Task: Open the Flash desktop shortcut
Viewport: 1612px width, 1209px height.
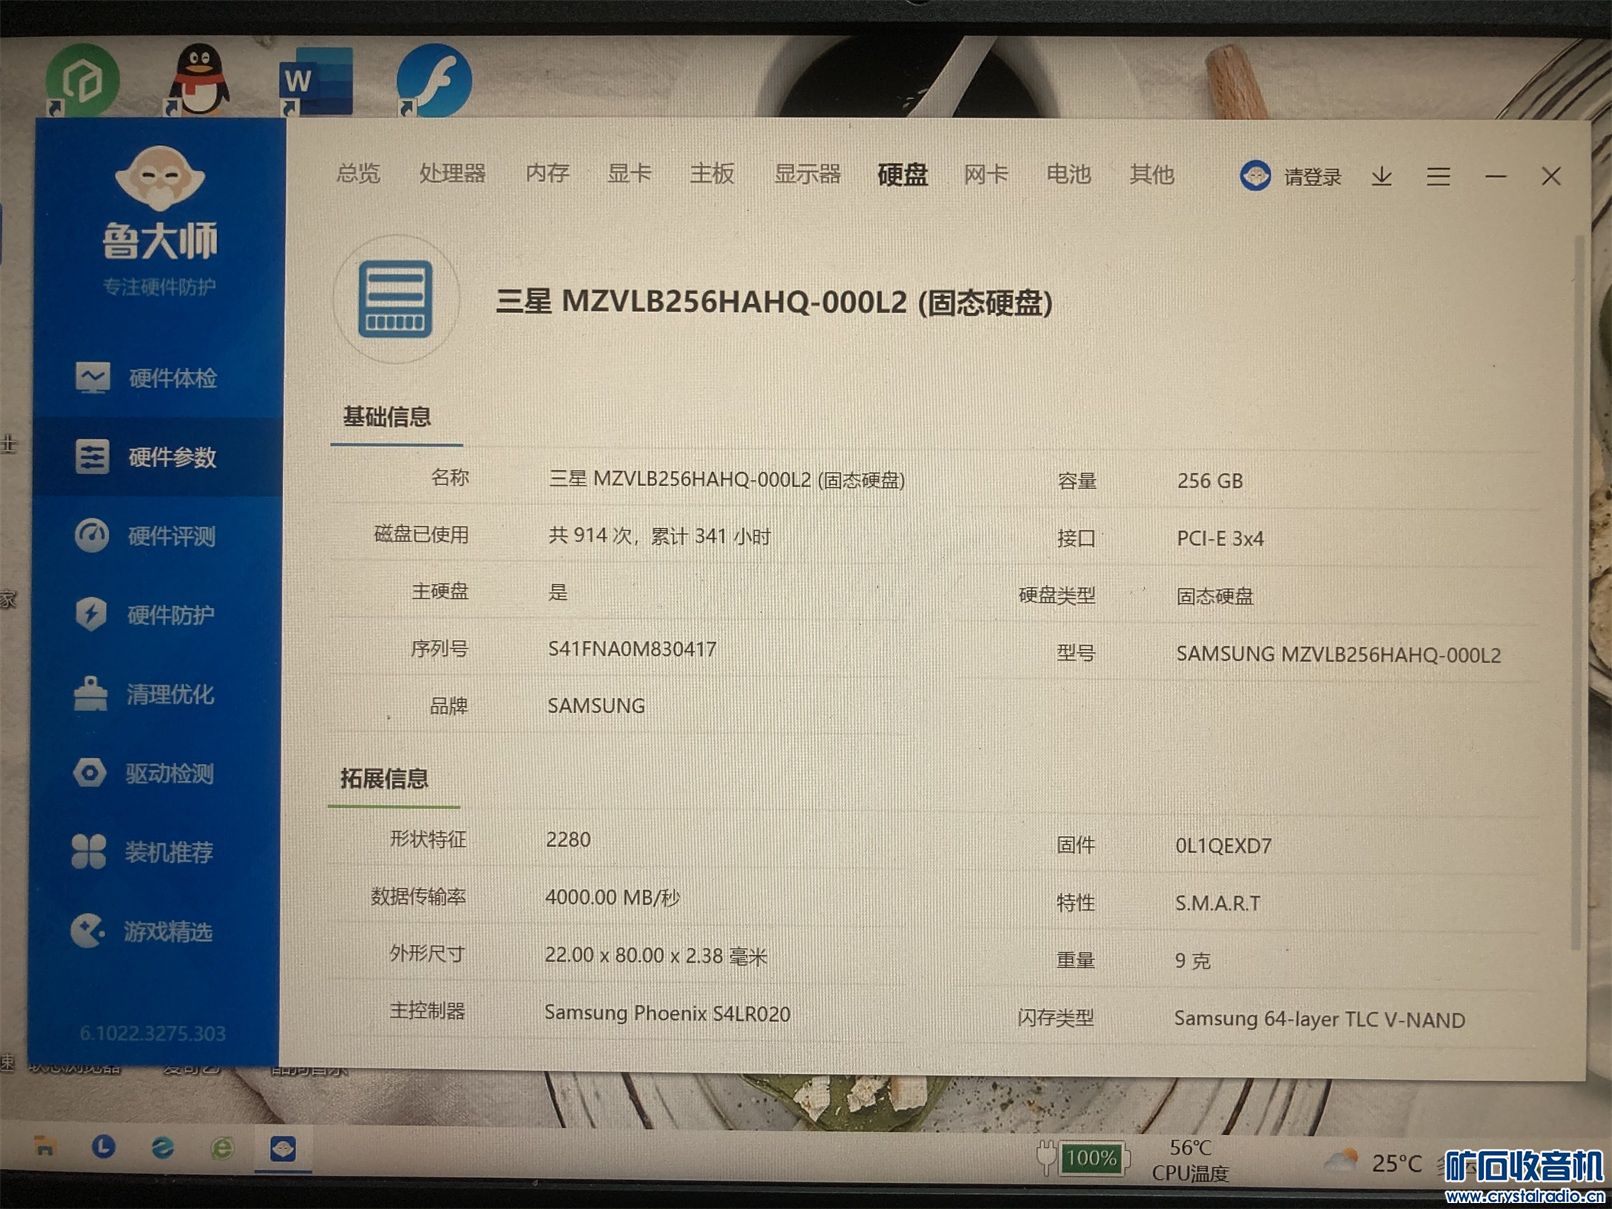Action: [x=434, y=80]
